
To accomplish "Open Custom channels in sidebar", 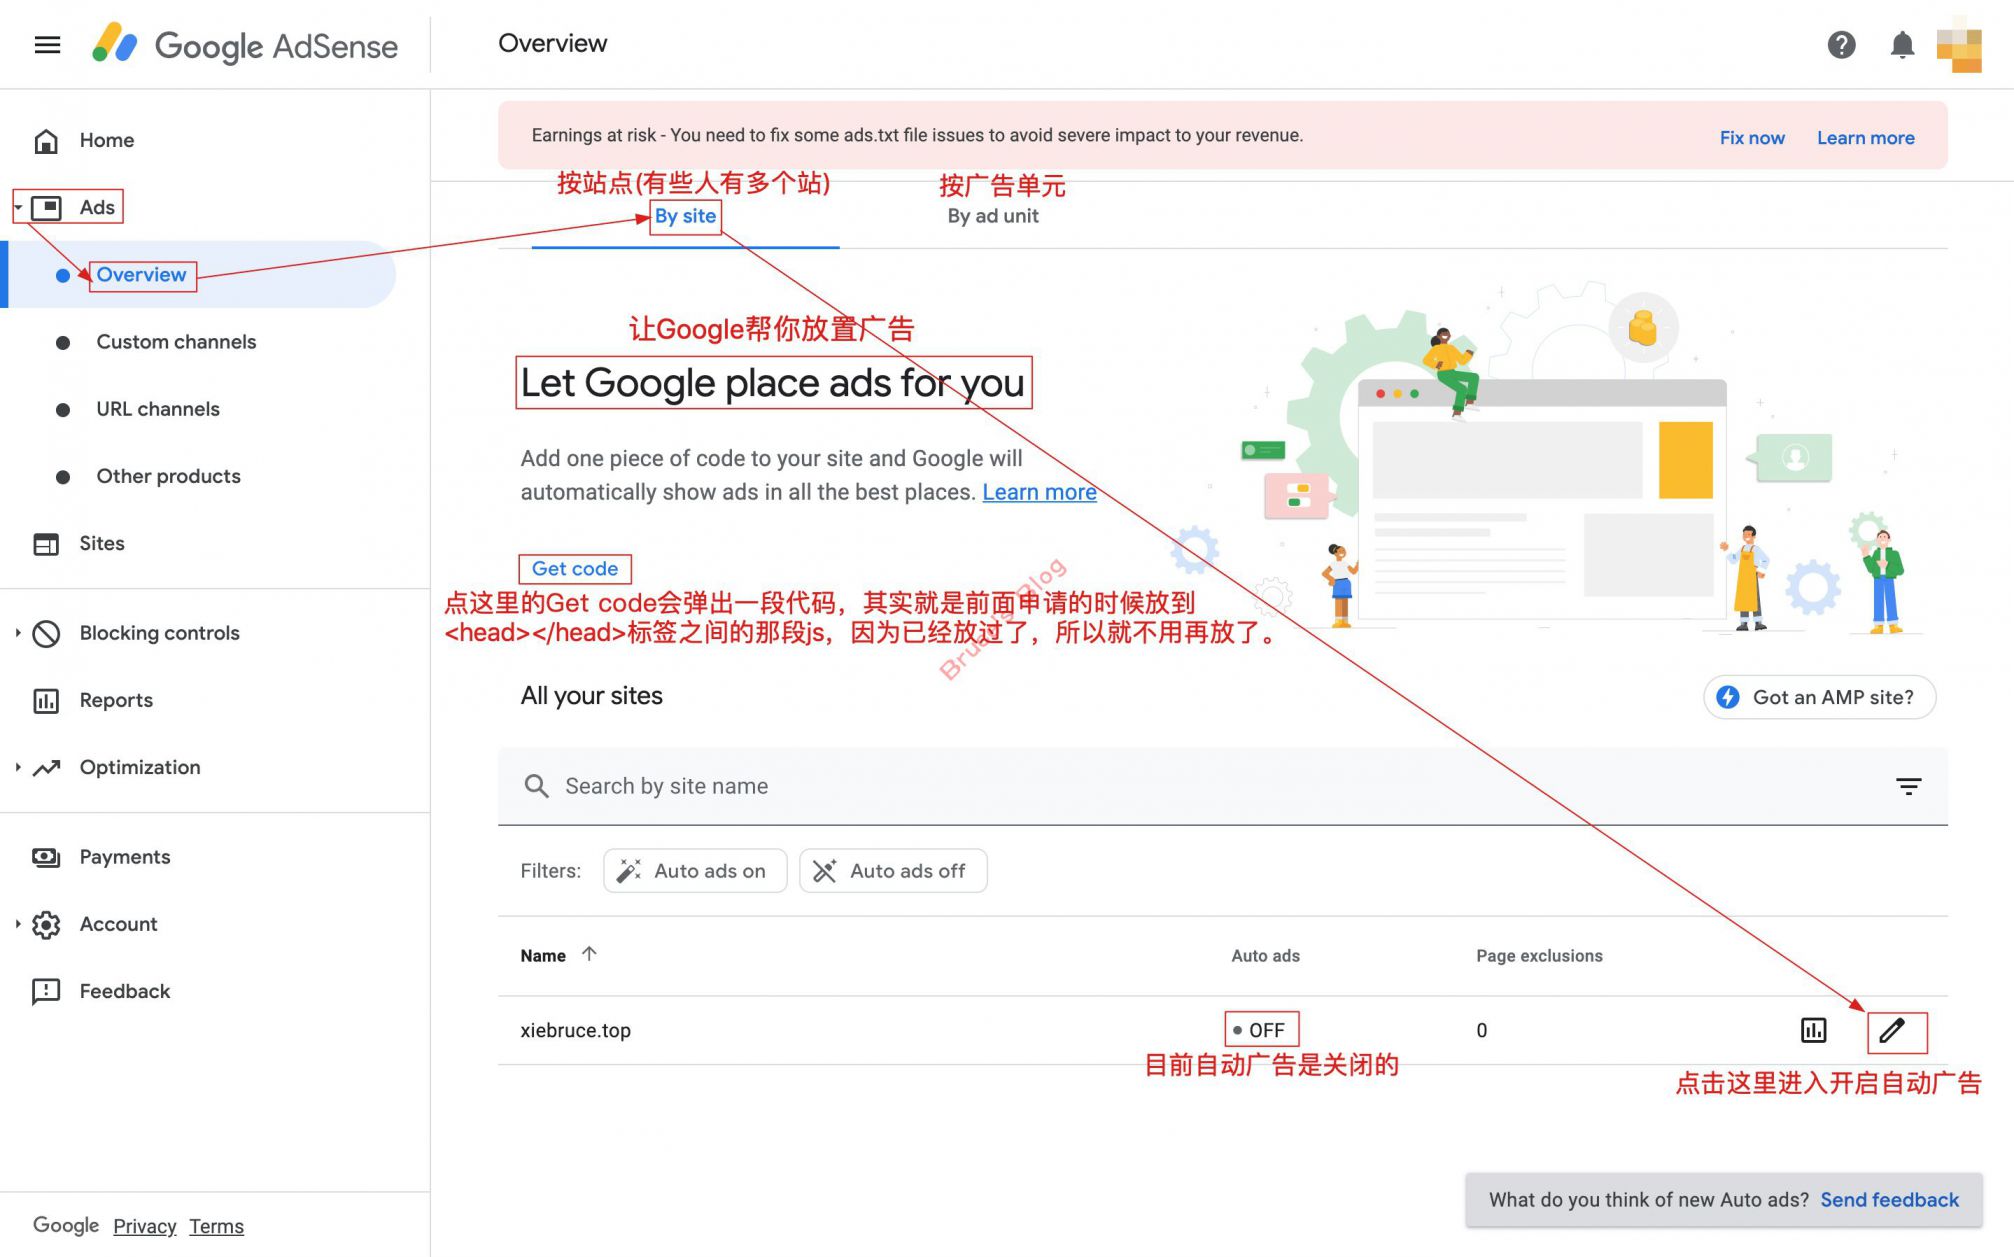I will click(176, 342).
